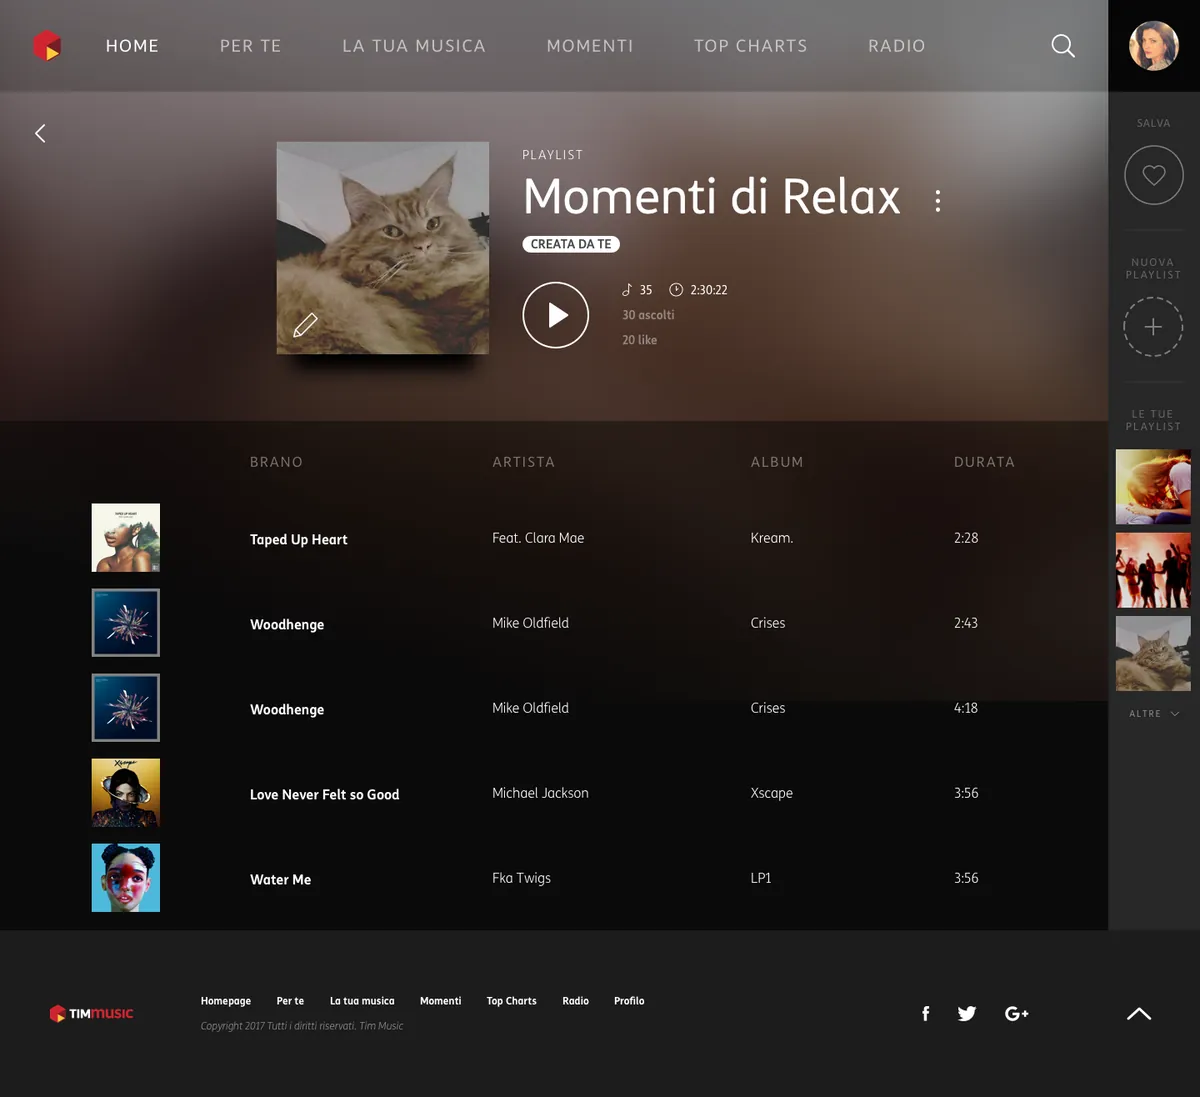Viewport: 1200px width, 1097px height.
Task: Click artist Feat. Clara Mae
Action: click(x=538, y=538)
